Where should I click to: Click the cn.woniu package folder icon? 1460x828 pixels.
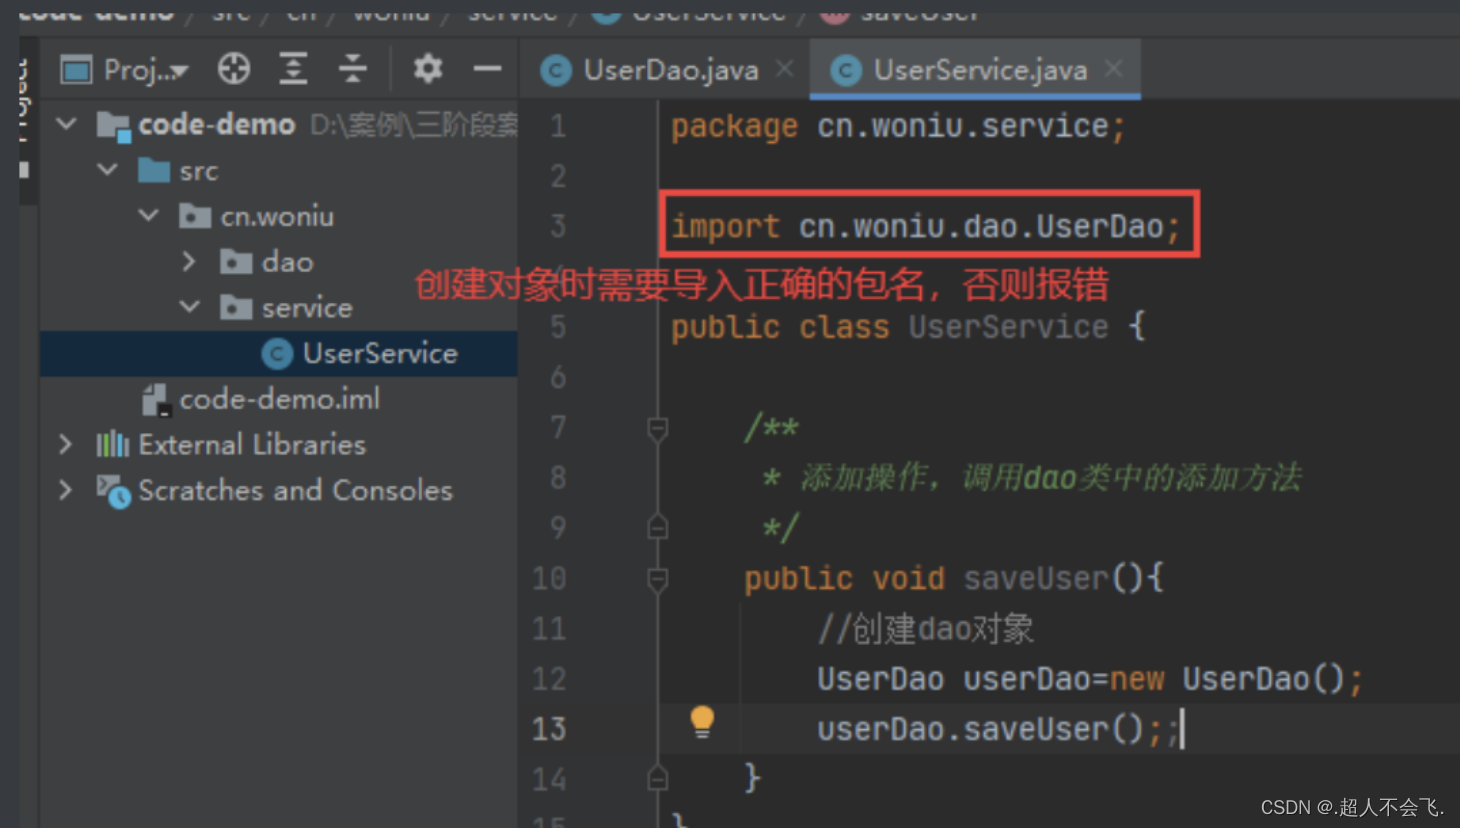195,215
